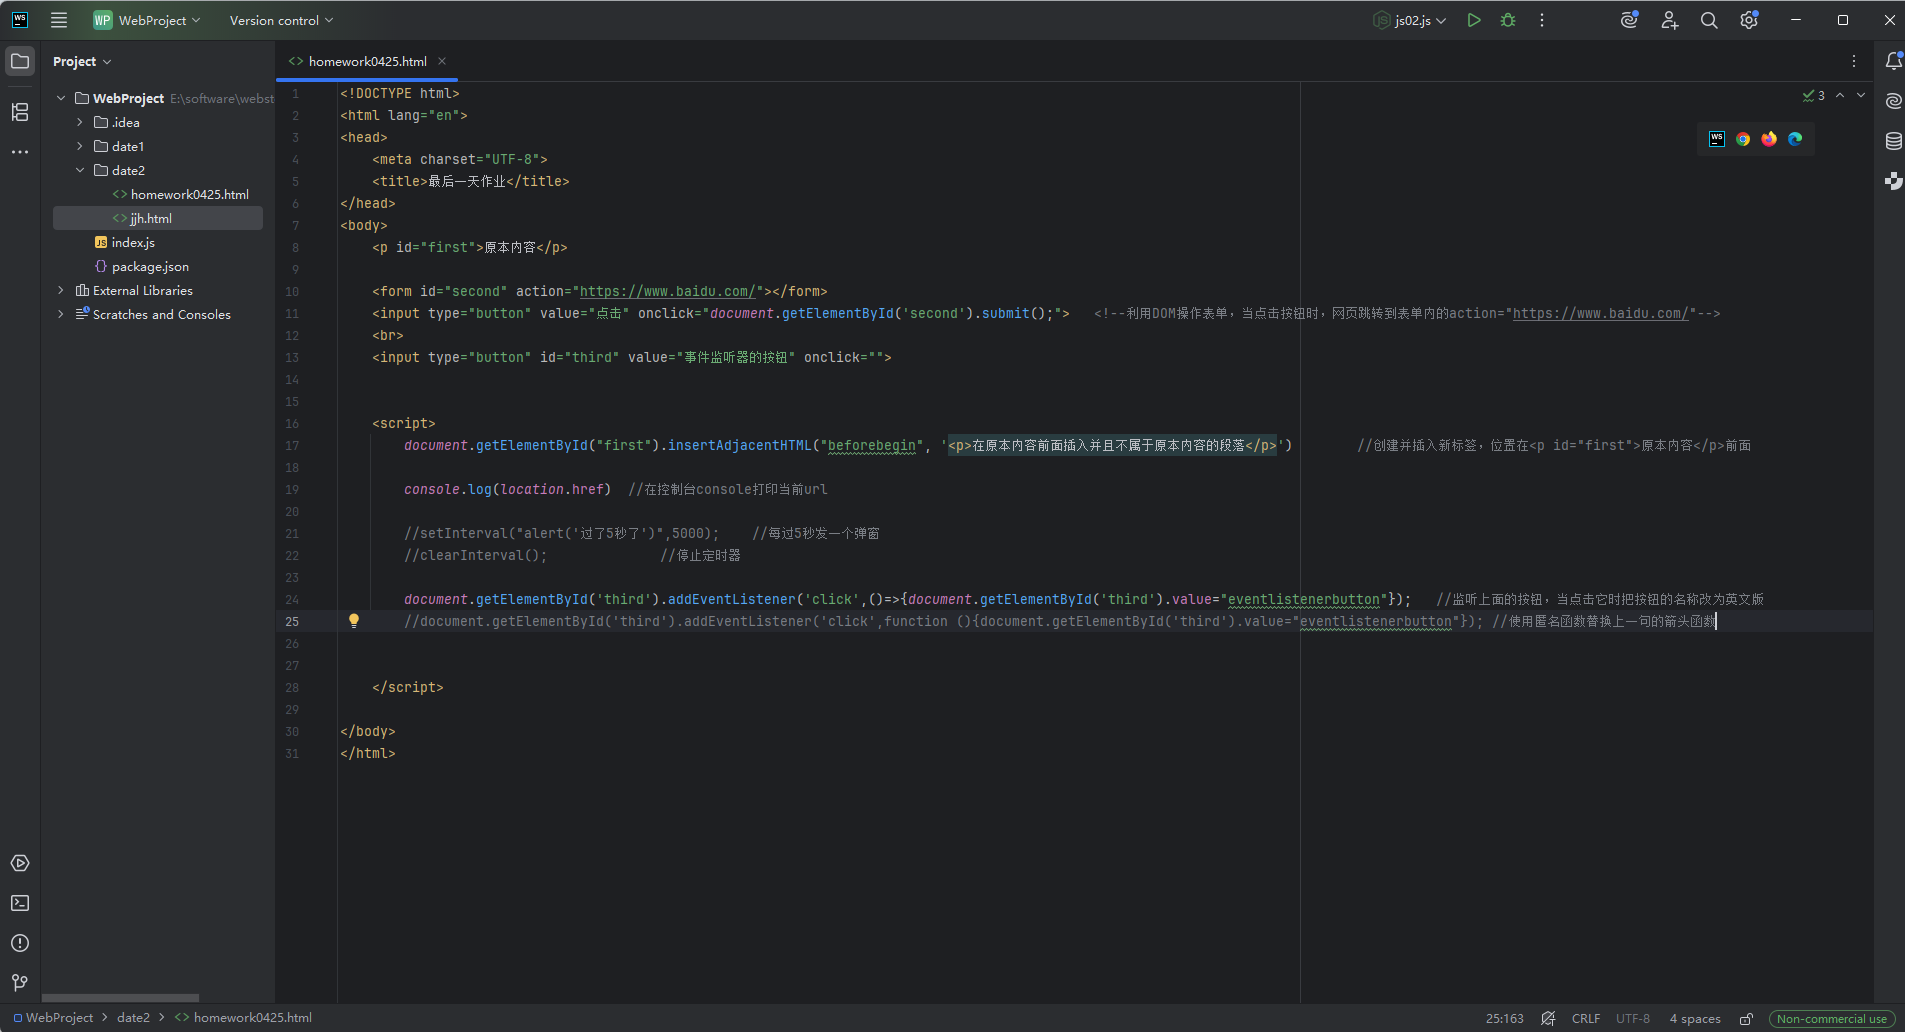
Task: Open in Firefox browser icon
Action: pos(1769,139)
